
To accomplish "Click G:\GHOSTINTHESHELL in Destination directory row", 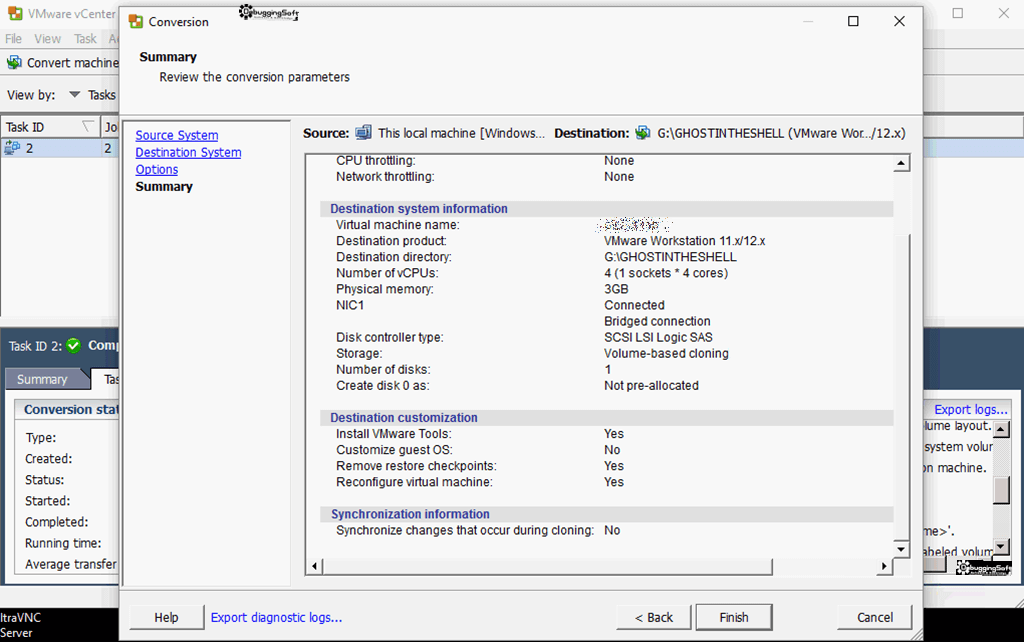I will (x=670, y=257).
